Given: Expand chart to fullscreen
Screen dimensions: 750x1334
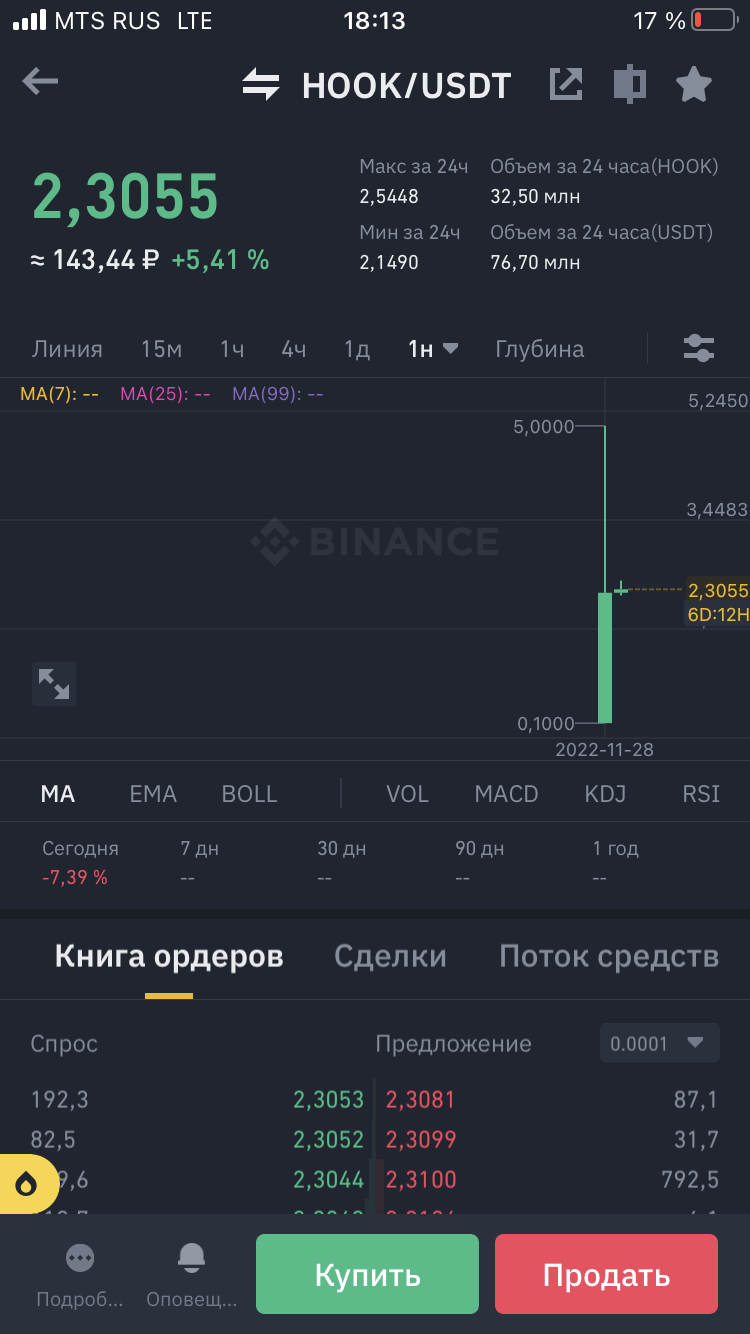Looking at the screenshot, I should (54, 684).
